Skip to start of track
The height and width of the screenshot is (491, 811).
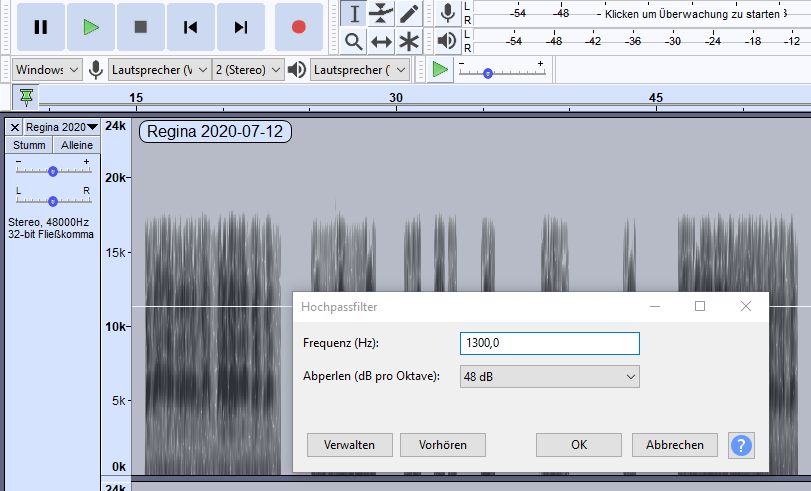pos(191,27)
